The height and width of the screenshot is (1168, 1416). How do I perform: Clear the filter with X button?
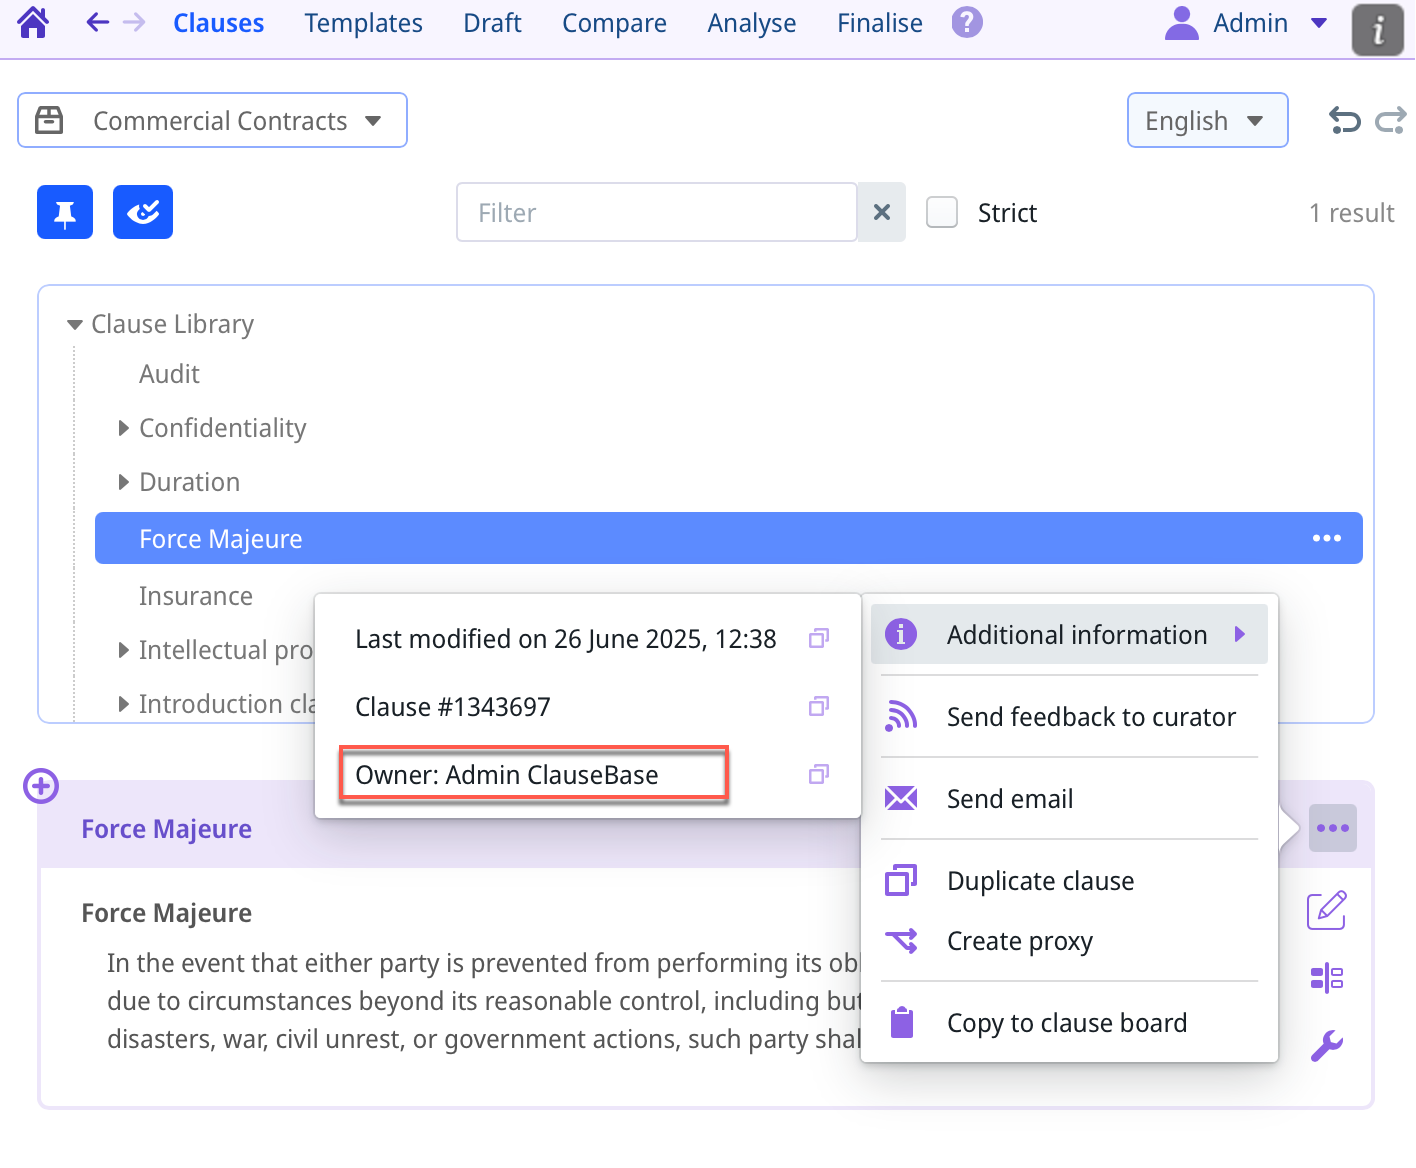point(881,212)
